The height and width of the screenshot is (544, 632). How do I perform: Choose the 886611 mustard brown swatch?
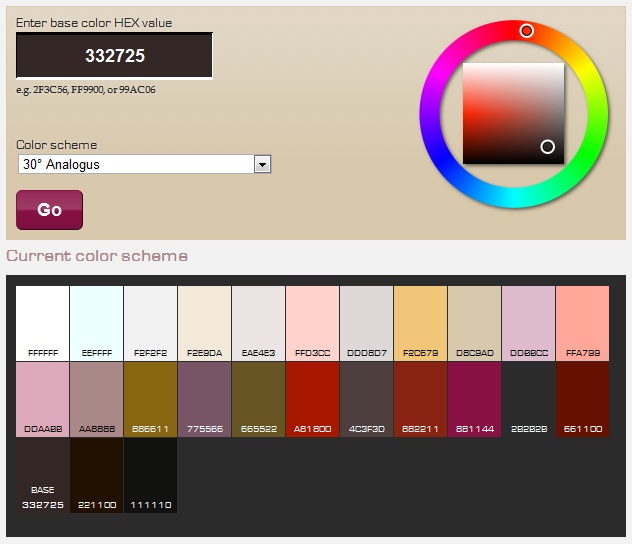pos(151,399)
